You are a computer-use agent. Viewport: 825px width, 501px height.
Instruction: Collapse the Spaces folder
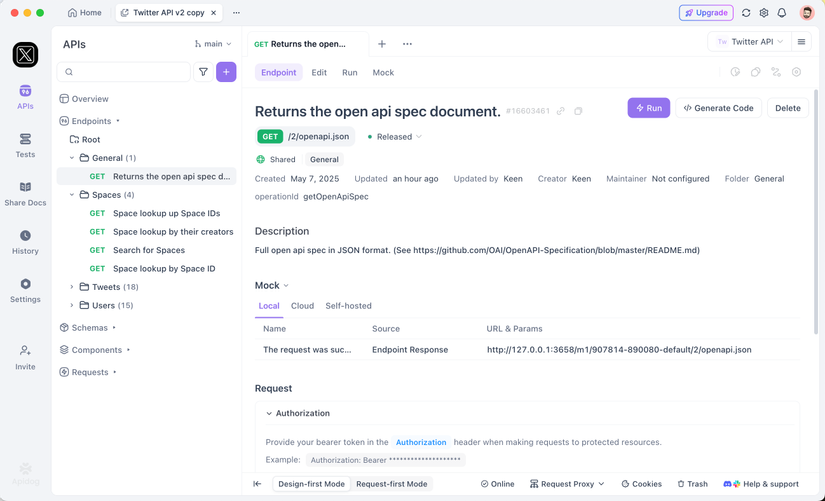point(72,195)
